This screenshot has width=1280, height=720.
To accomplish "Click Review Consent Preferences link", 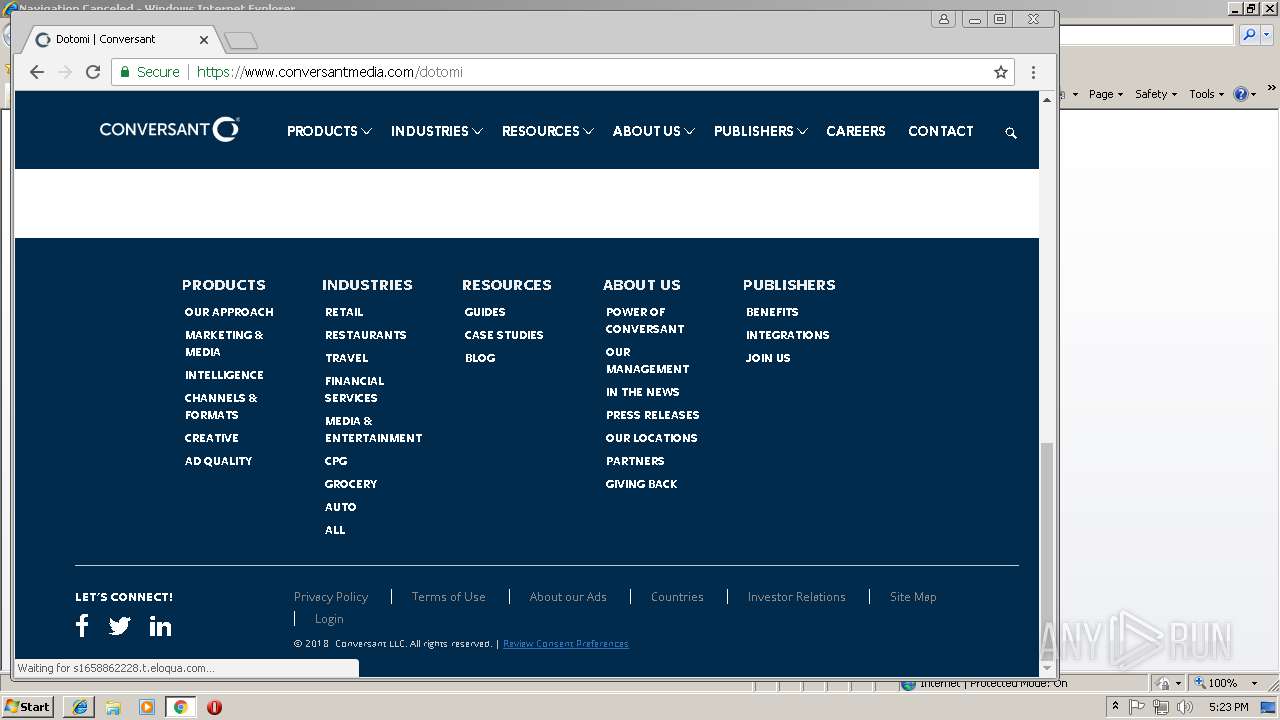I will [x=566, y=644].
